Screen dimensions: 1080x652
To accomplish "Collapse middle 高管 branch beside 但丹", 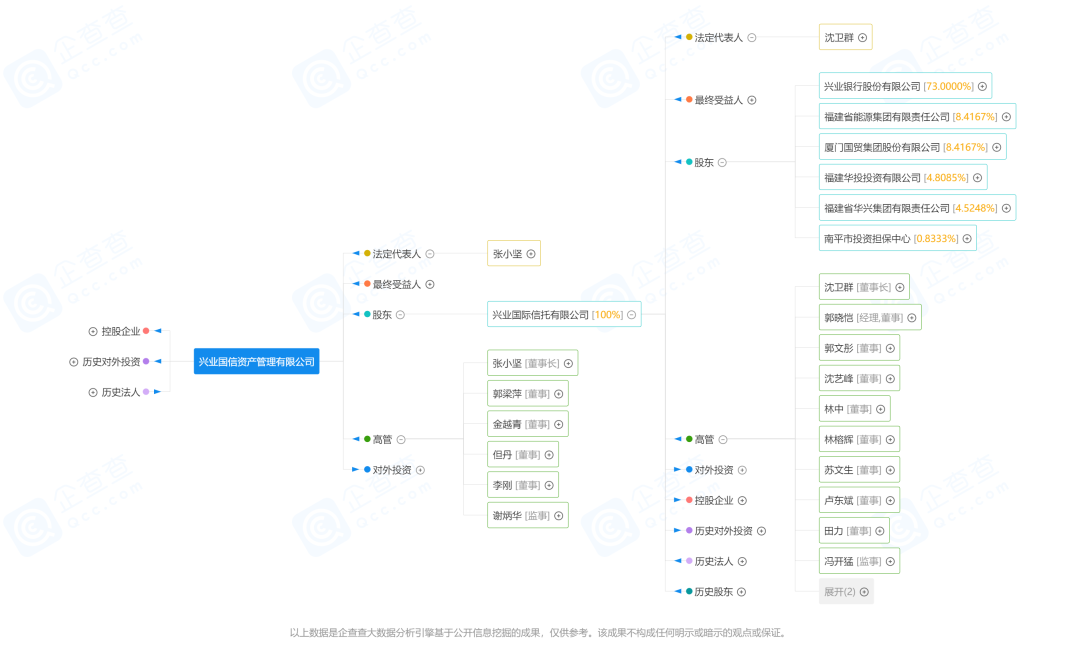I will 401,439.
